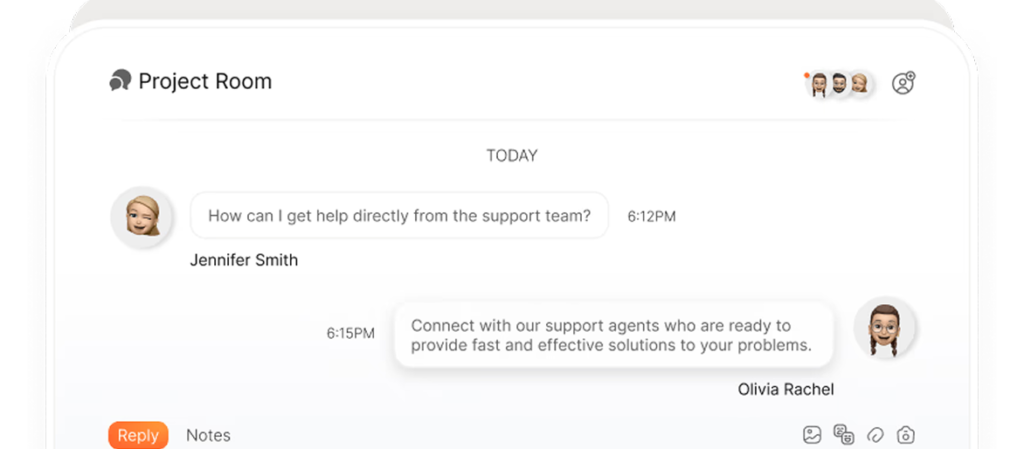
Task: Click the 6:12PM message timestamp
Action: (651, 216)
